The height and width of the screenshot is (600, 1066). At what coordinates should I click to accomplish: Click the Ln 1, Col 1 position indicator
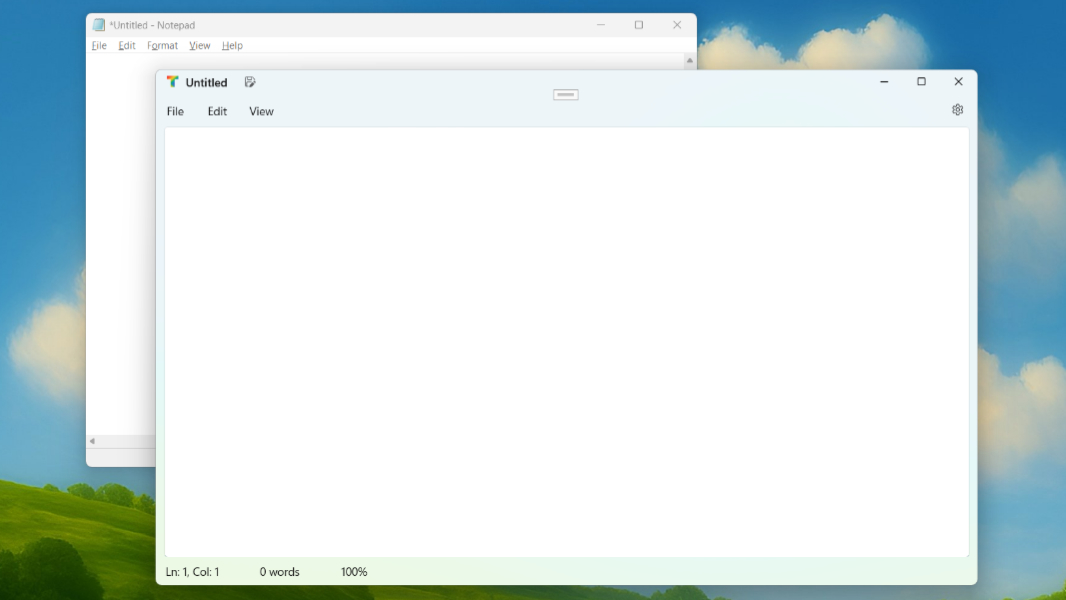pyautogui.click(x=192, y=572)
